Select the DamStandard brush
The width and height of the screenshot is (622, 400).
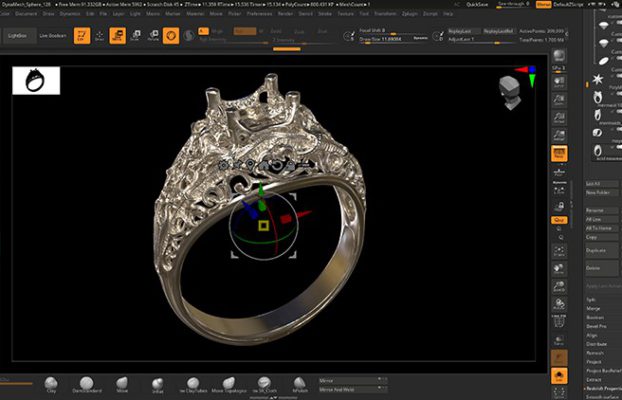(x=85, y=384)
